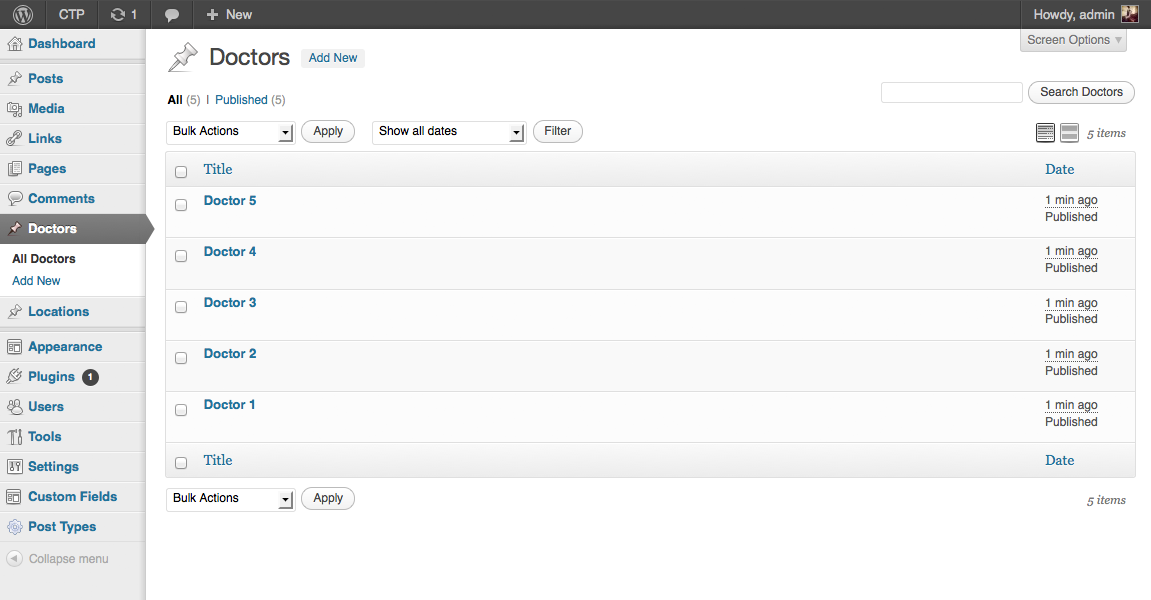Open the Doctor 2 title link
The width and height of the screenshot is (1151, 600).
(230, 354)
